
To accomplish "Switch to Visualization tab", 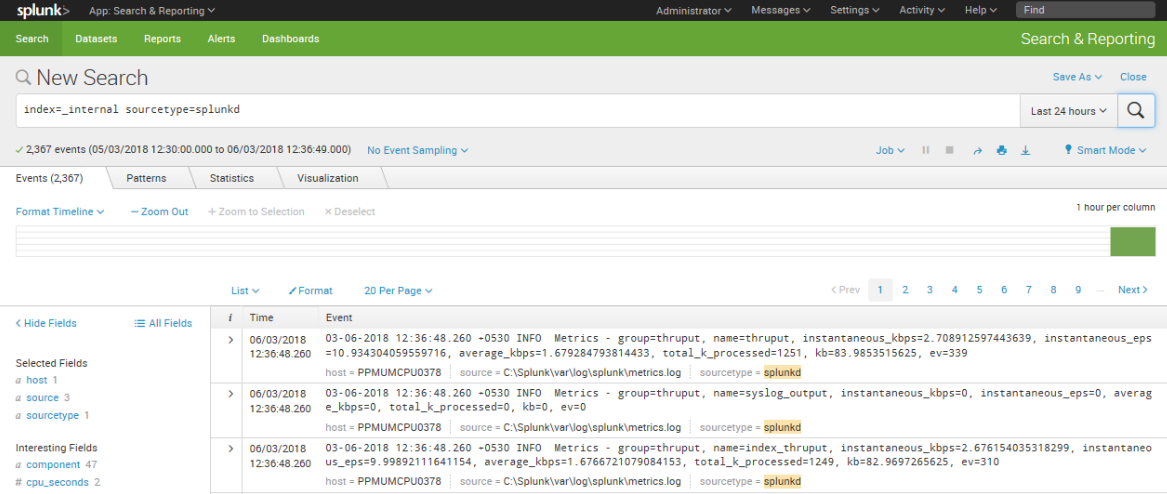I will tap(327, 179).
